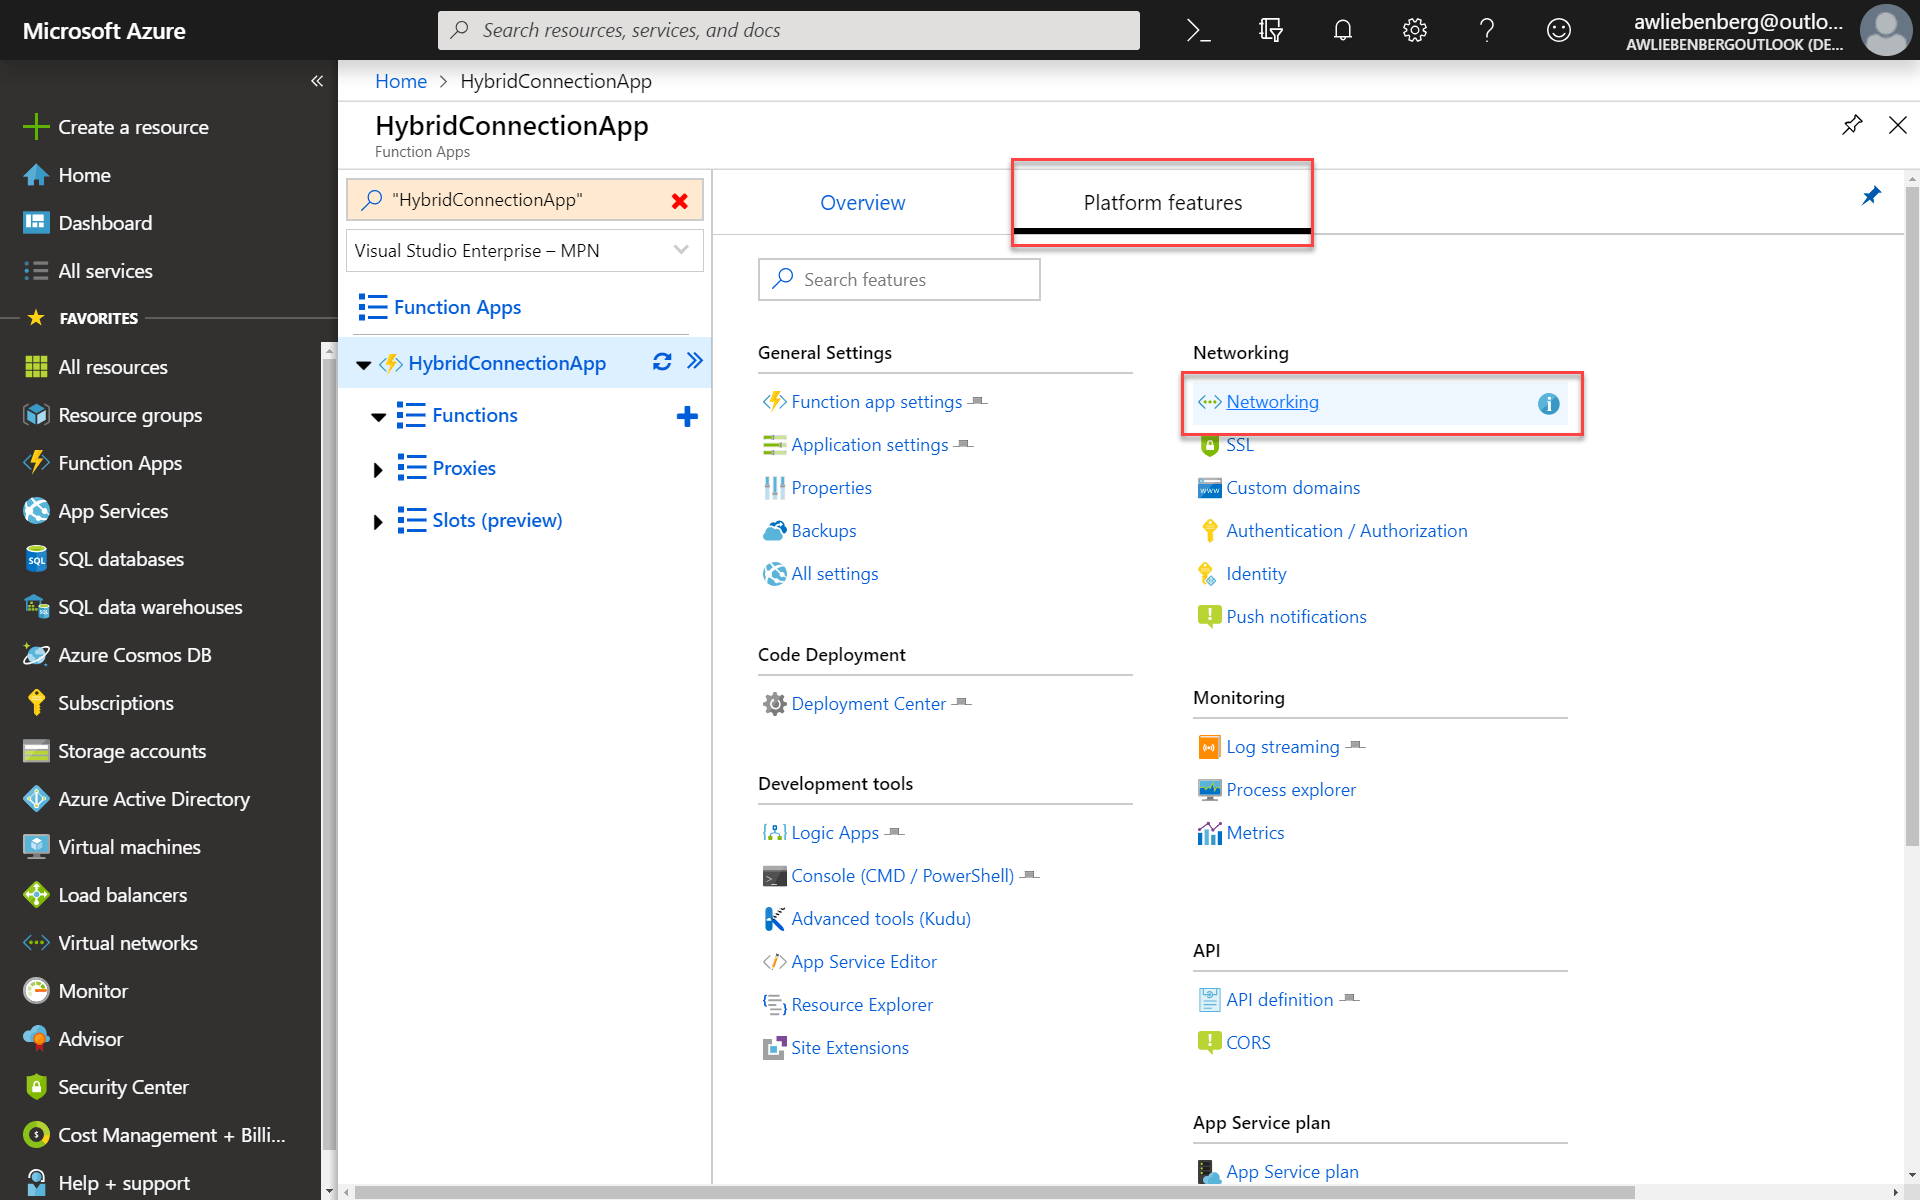The width and height of the screenshot is (1920, 1200).
Task: Focus the top search resources box
Action: (x=788, y=30)
